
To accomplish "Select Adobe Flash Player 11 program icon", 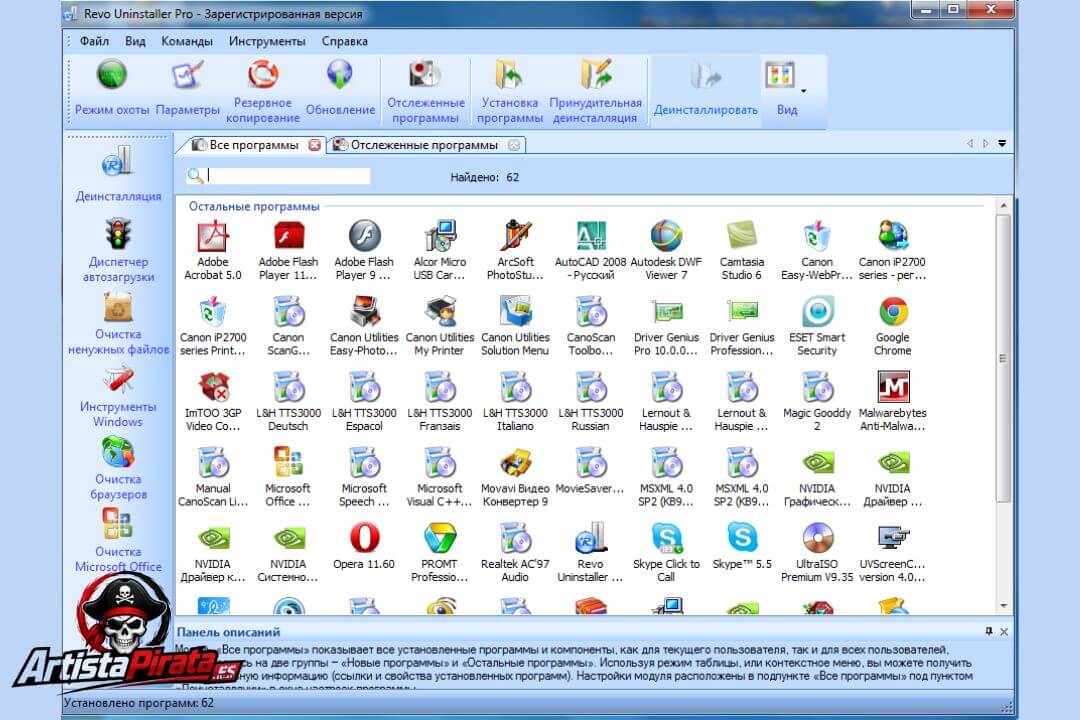I will (x=288, y=249).
